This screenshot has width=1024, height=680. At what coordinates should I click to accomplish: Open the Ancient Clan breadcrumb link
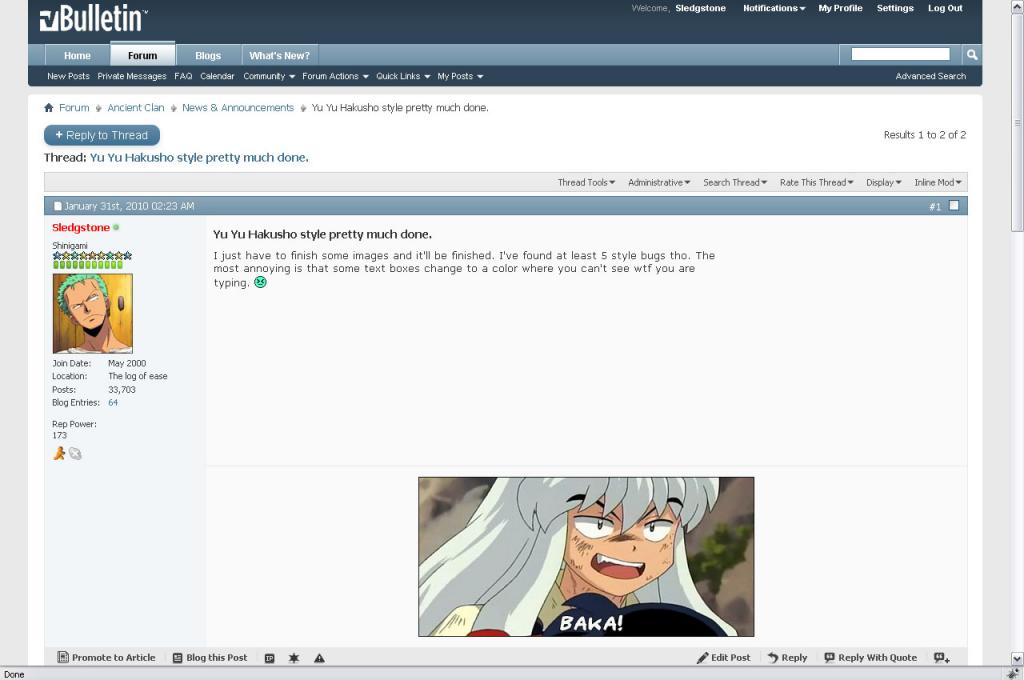tap(136, 108)
